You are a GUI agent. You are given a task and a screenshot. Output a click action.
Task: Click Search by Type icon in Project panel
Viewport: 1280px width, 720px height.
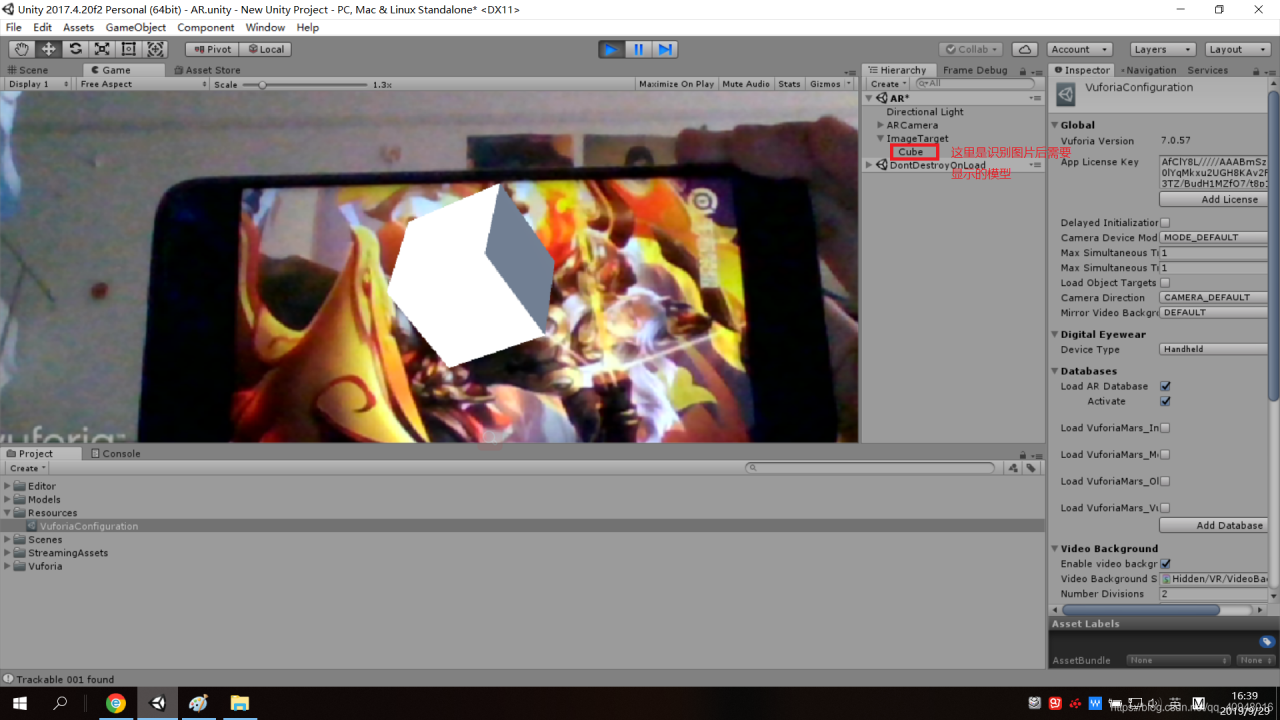coord(1013,468)
